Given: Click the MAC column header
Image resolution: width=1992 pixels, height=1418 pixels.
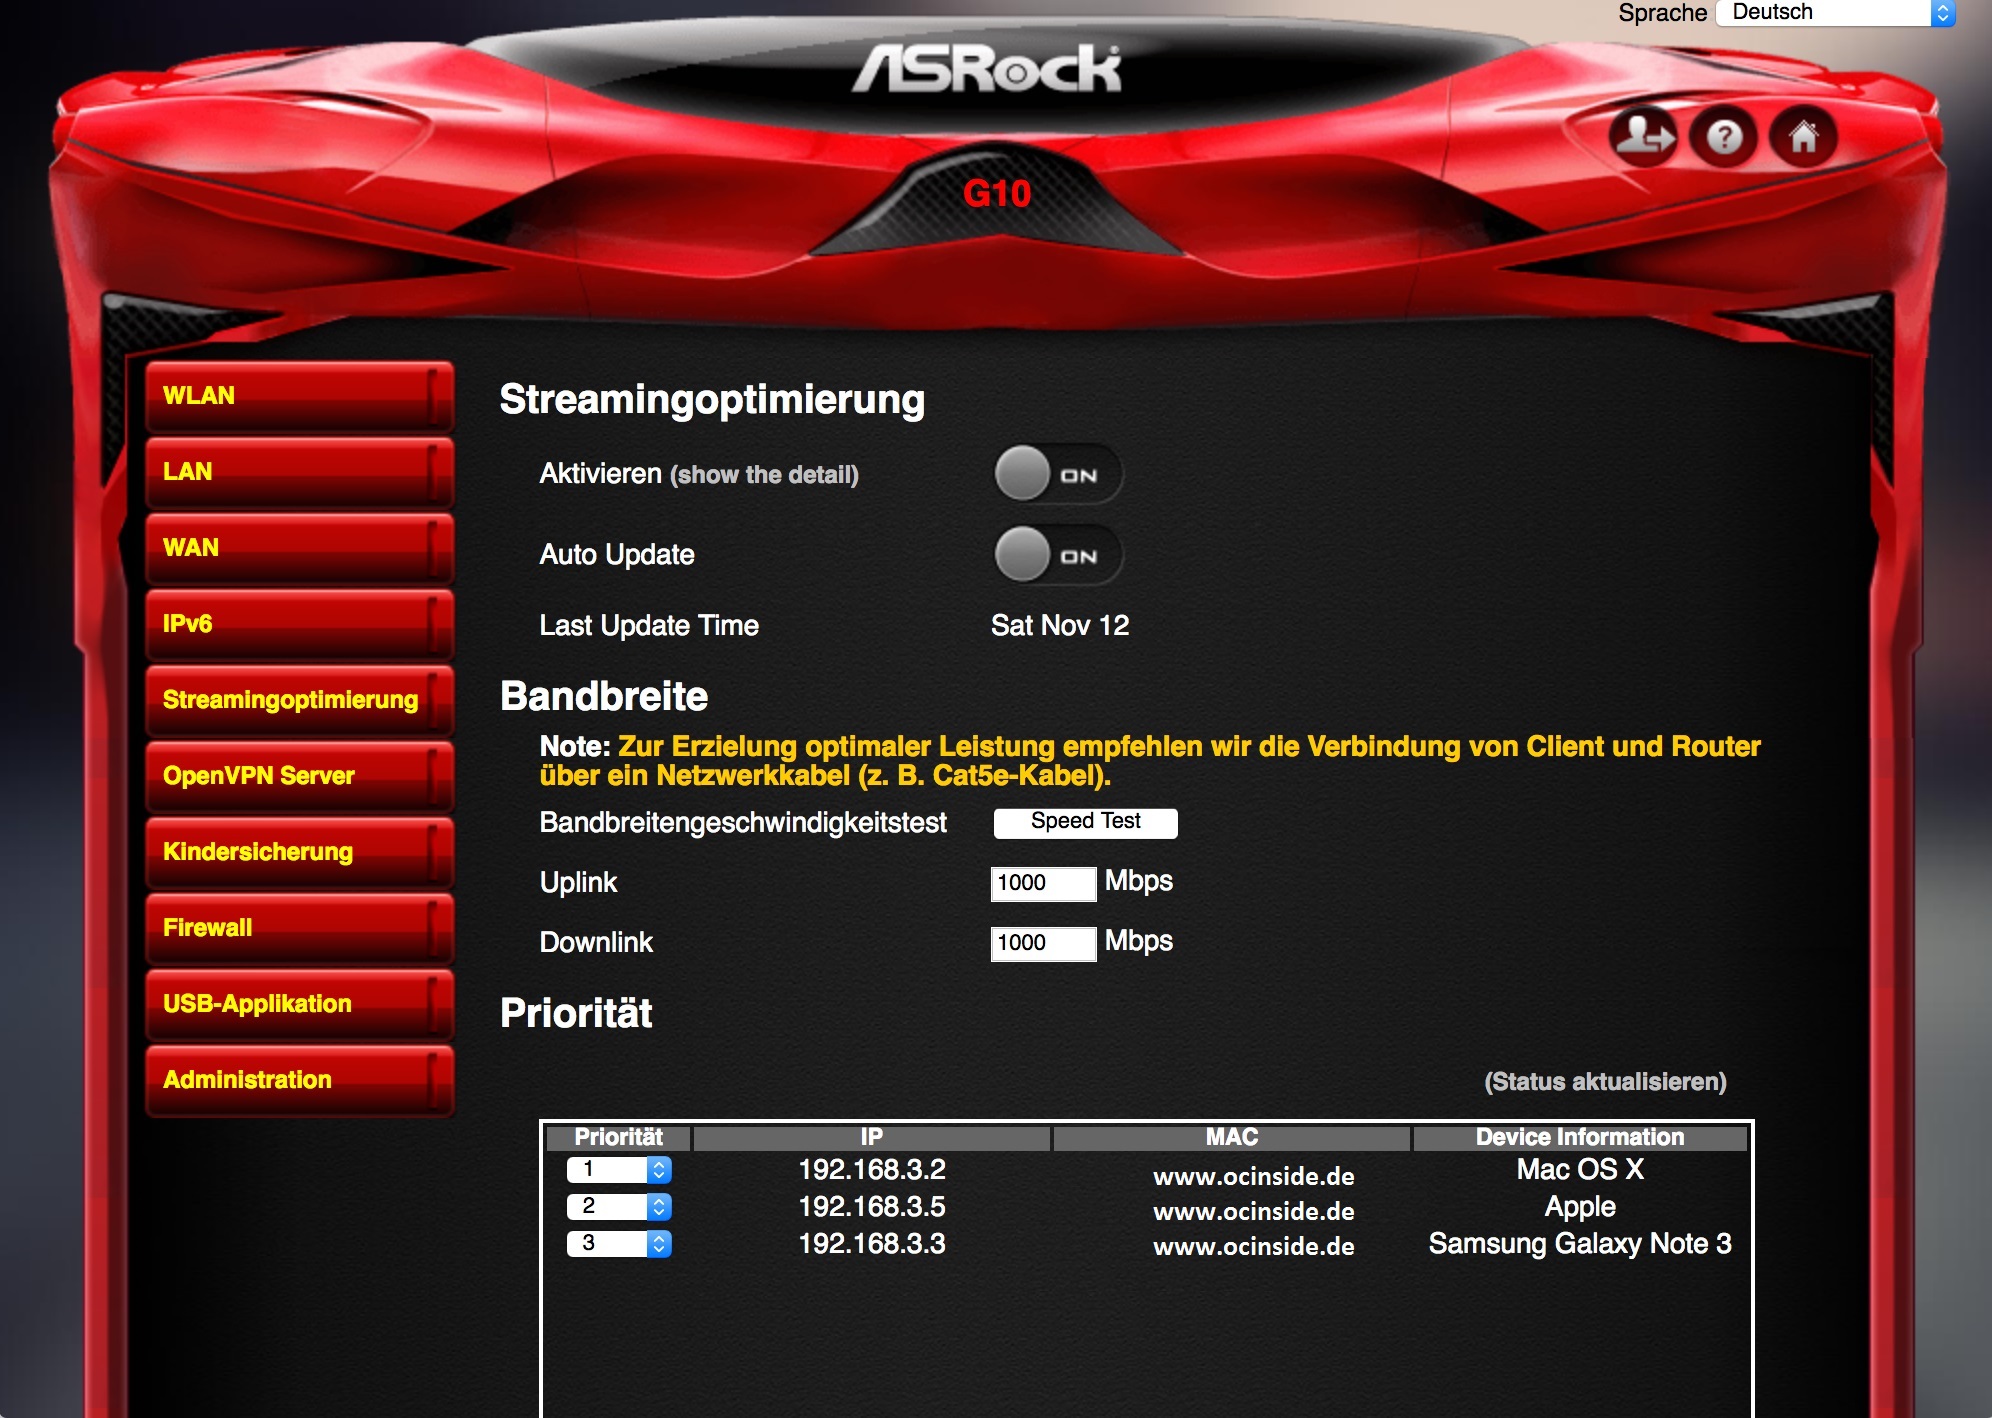Looking at the screenshot, I should point(1231,1137).
